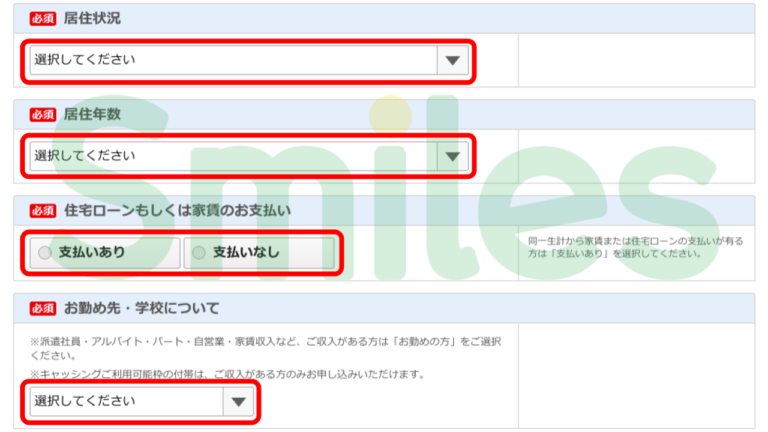Open the お勤め先・学校について dropdown
This screenshot has width=768, height=432.
pyautogui.click(x=142, y=402)
